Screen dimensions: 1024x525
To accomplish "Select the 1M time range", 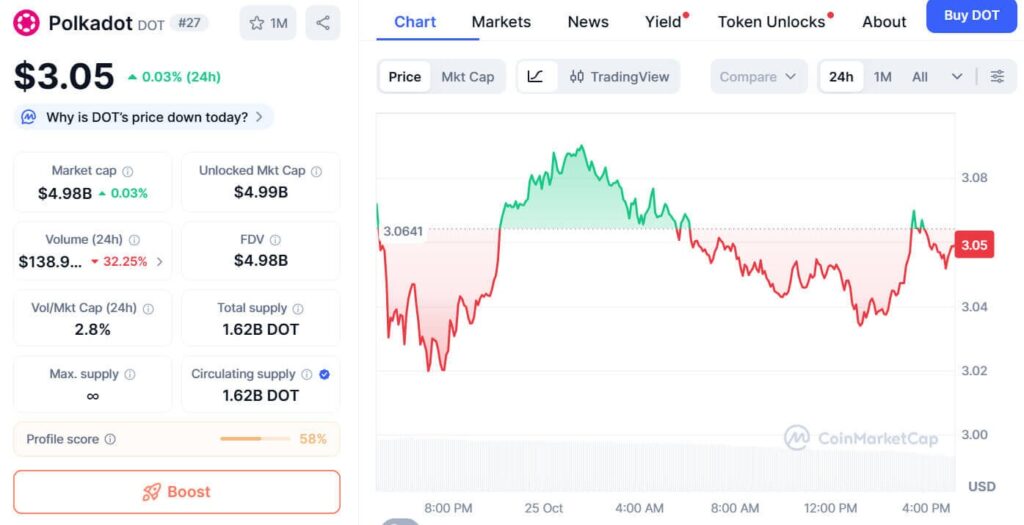I will [882, 77].
